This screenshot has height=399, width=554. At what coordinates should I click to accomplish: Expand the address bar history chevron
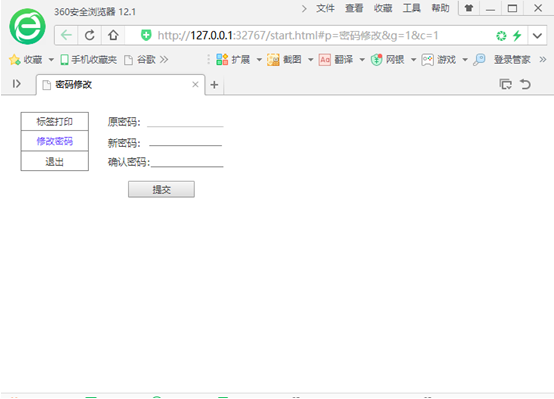537,36
